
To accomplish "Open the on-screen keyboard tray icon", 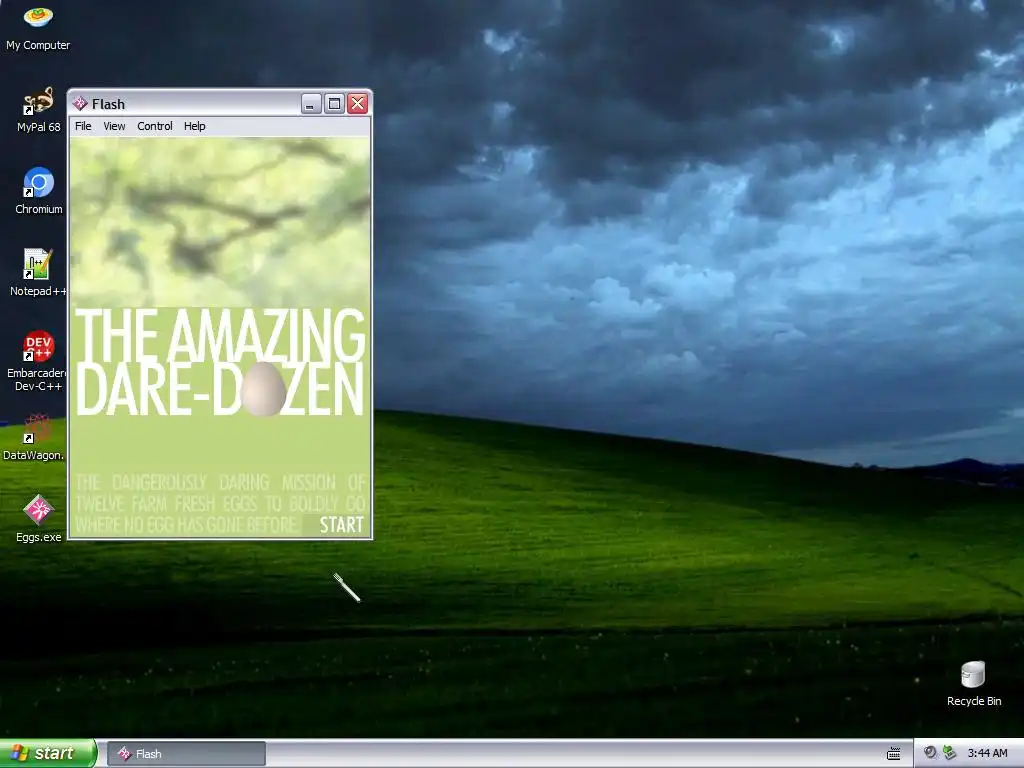I will 893,754.
